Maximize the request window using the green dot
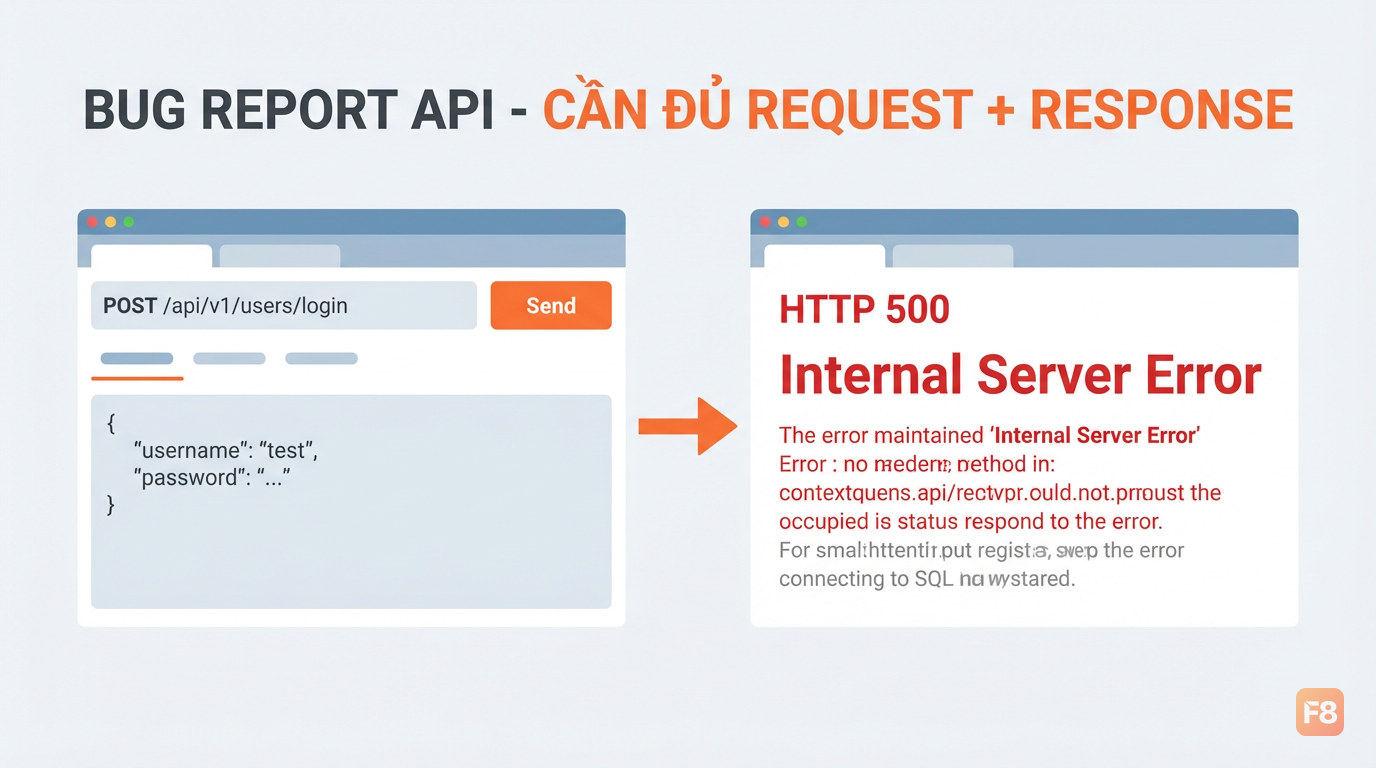This screenshot has height=768, width=1376. pos(128,222)
